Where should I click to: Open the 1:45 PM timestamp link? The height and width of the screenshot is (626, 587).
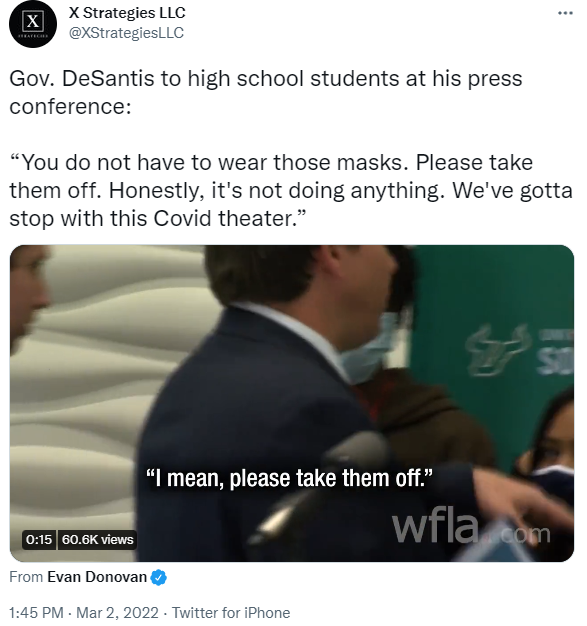click(x=36, y=613)
